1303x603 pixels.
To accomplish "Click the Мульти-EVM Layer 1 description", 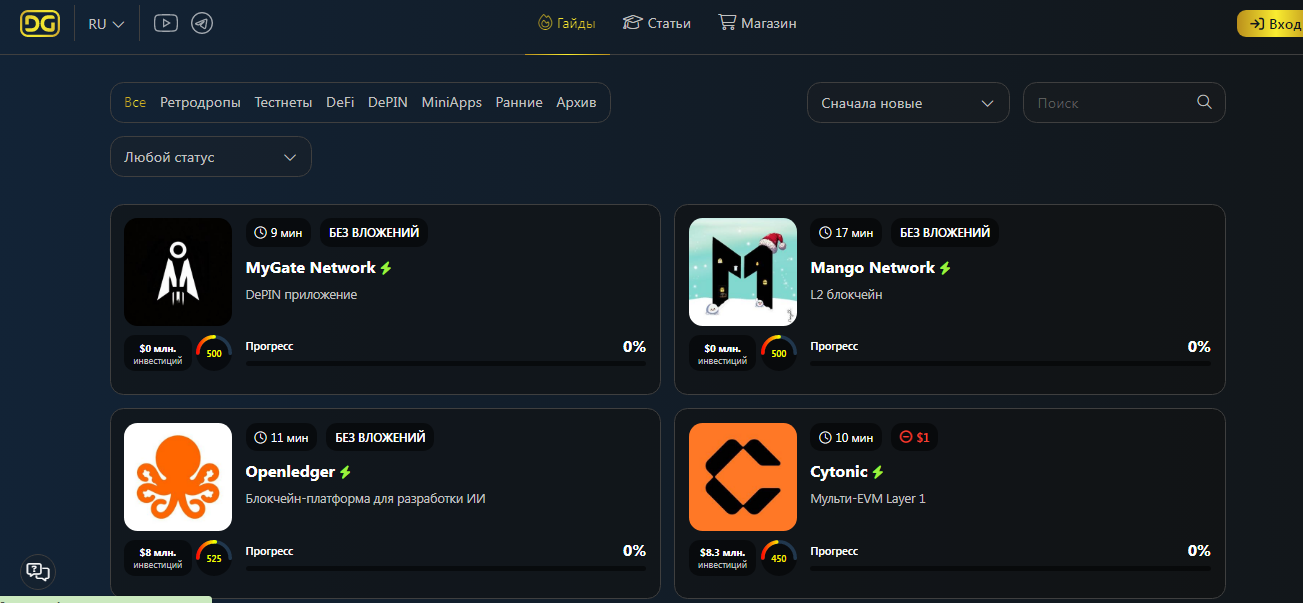I will 868,499.
